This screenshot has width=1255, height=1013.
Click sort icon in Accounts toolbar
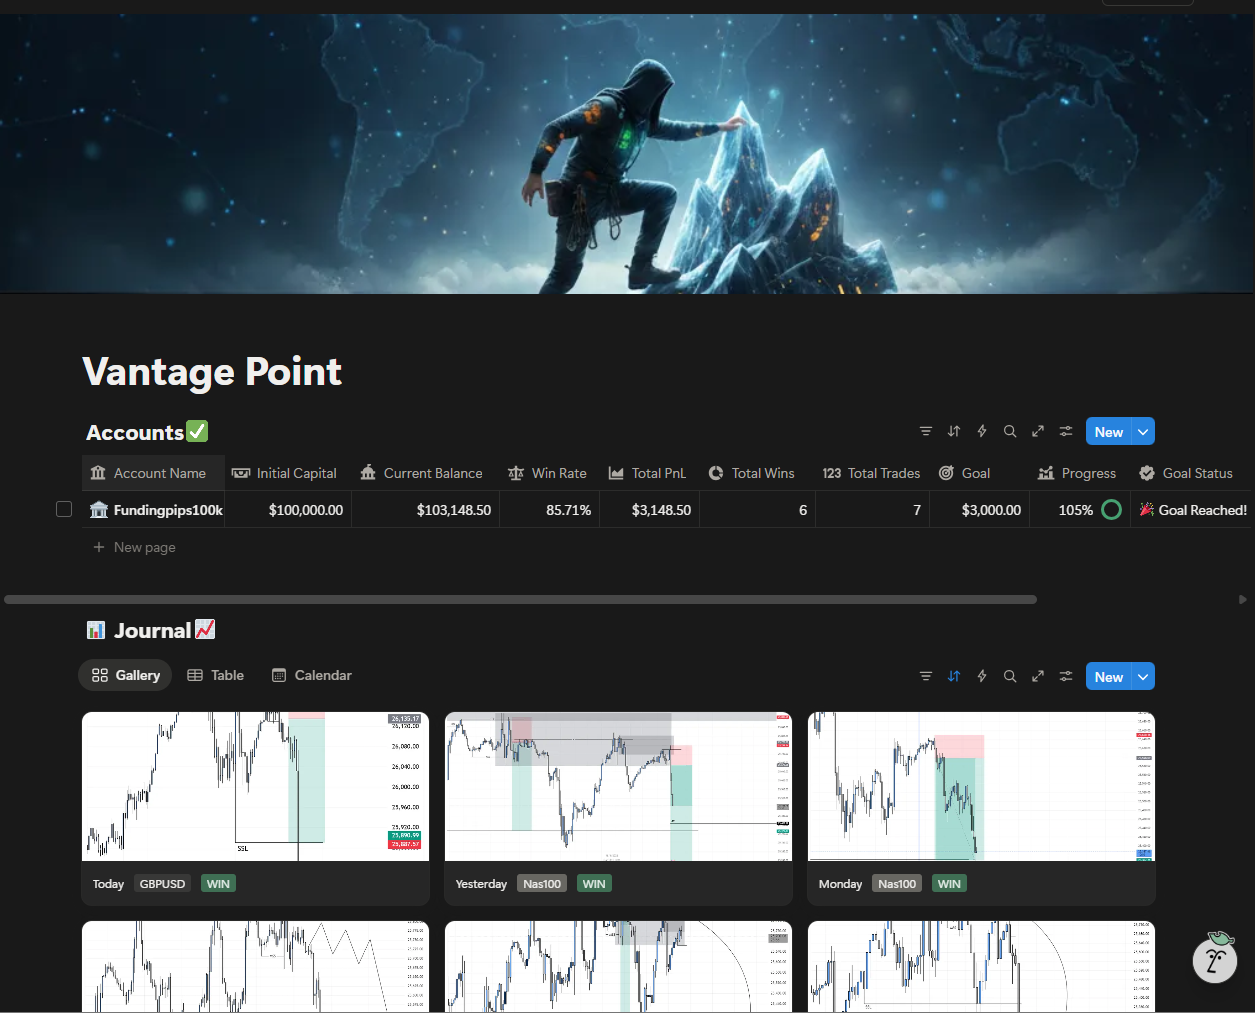point(954,431)
